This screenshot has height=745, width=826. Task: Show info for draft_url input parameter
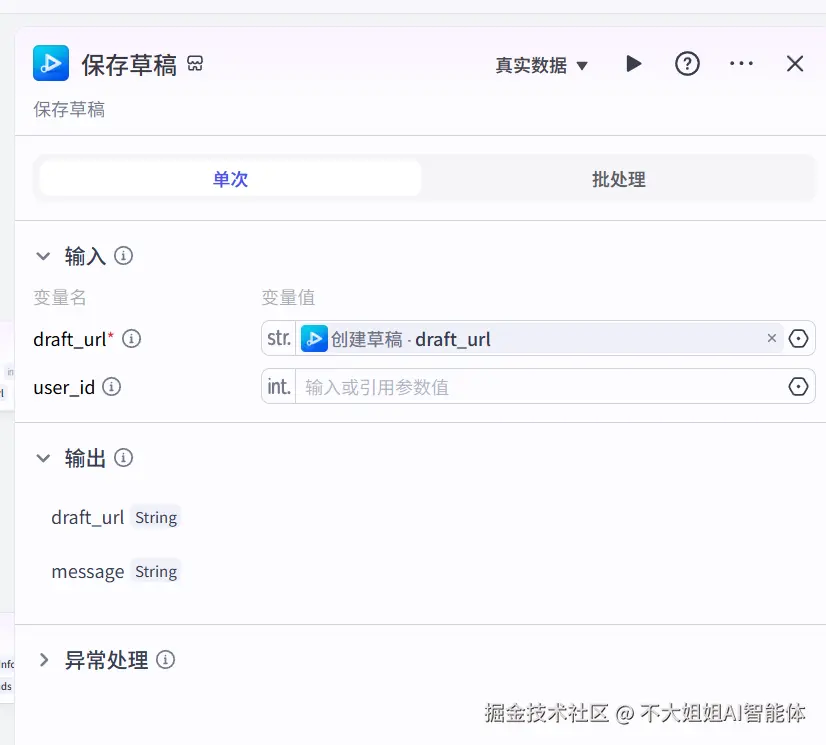(132, 339)
